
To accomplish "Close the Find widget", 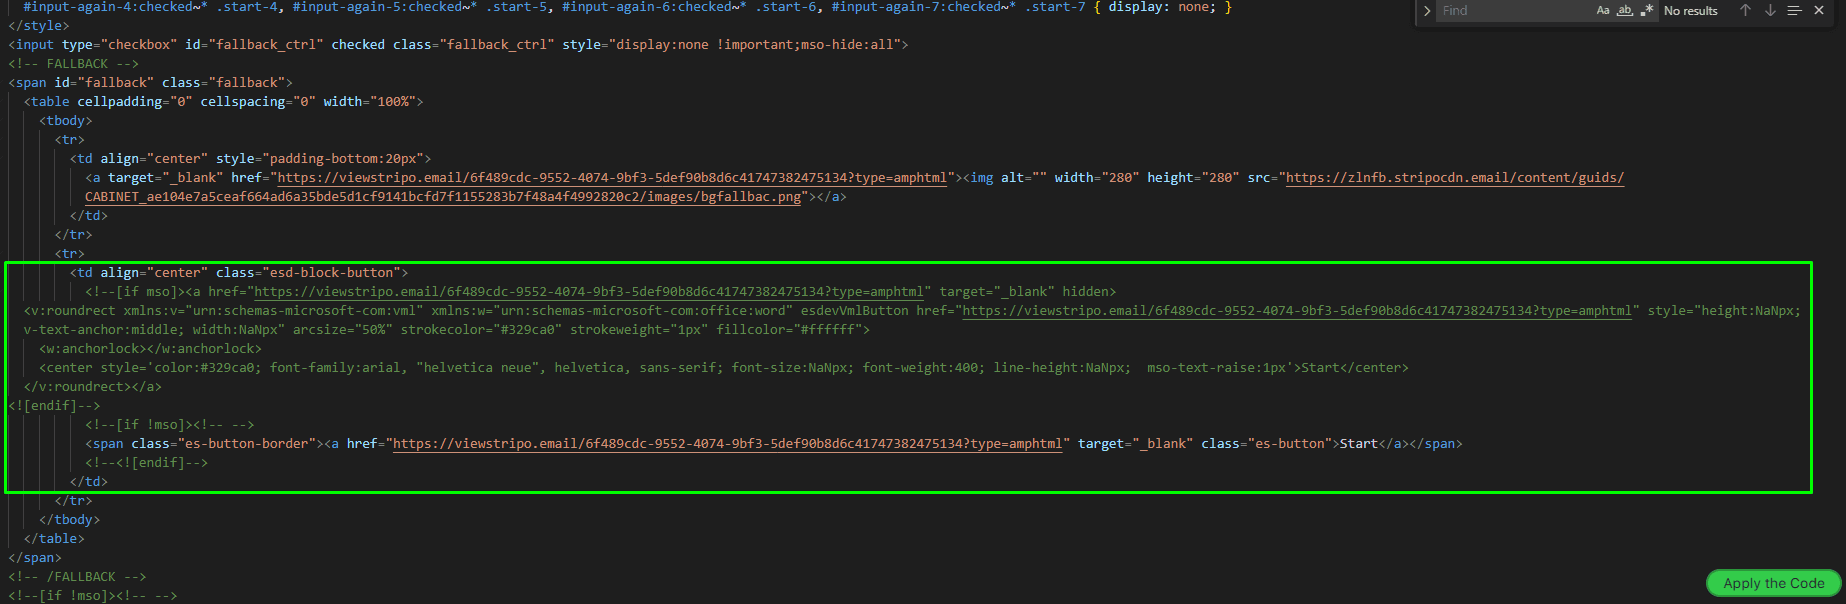I will [x=1819, y=11].
